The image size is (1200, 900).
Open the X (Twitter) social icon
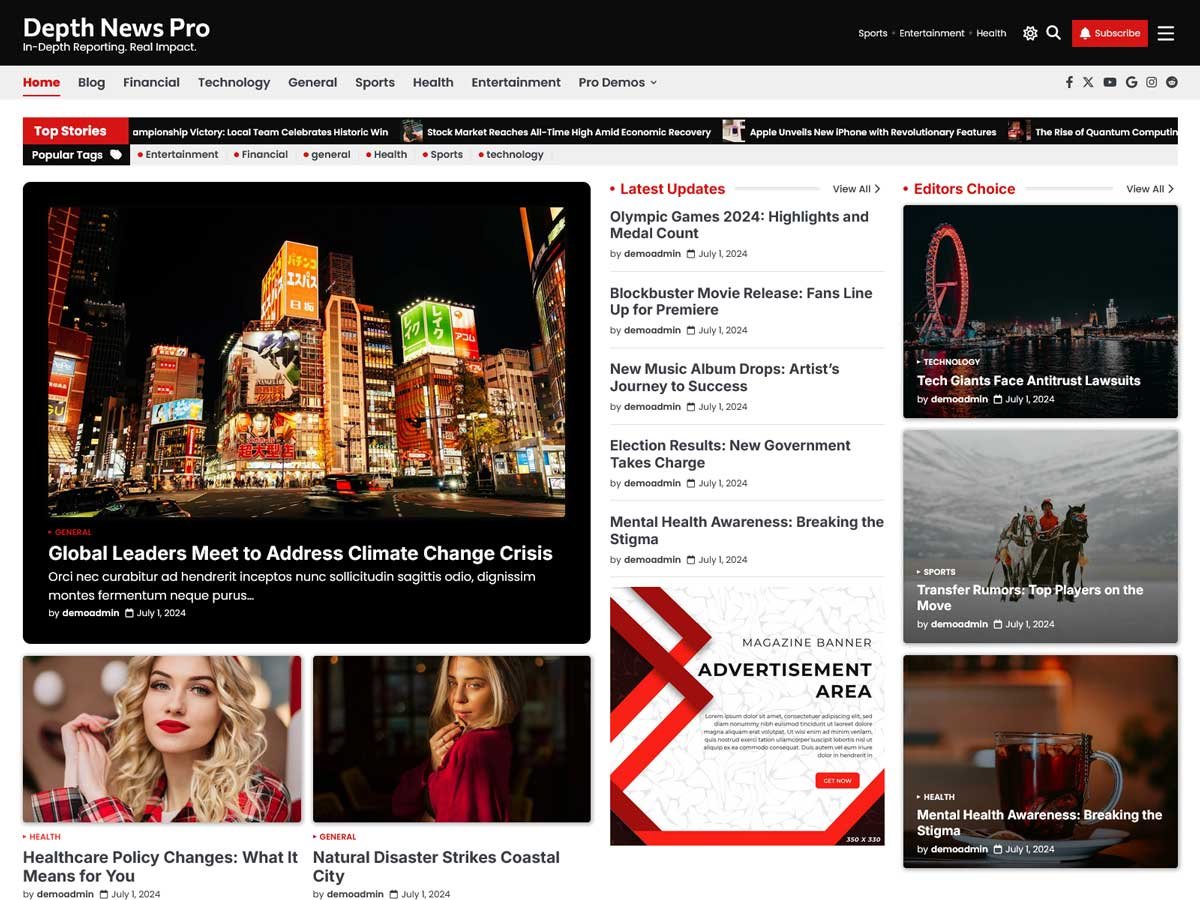point(1088,82)
